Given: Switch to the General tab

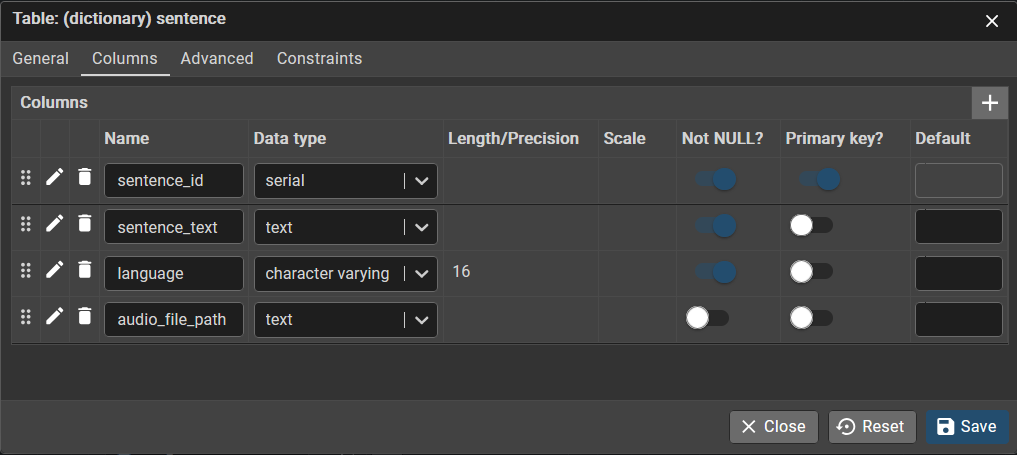Looking at the screenshot, I should (x=40, y=58).
